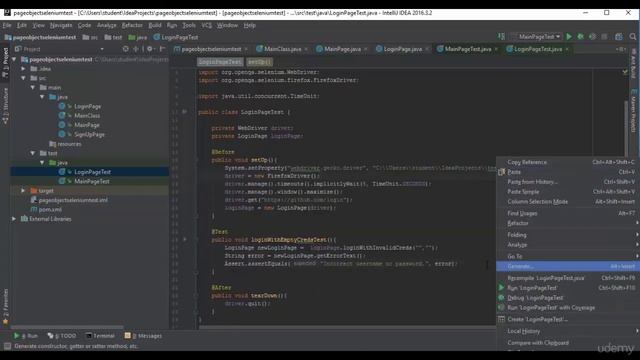
Task: Open the Run tool window at bottom
Action: [x=25, y=336]
